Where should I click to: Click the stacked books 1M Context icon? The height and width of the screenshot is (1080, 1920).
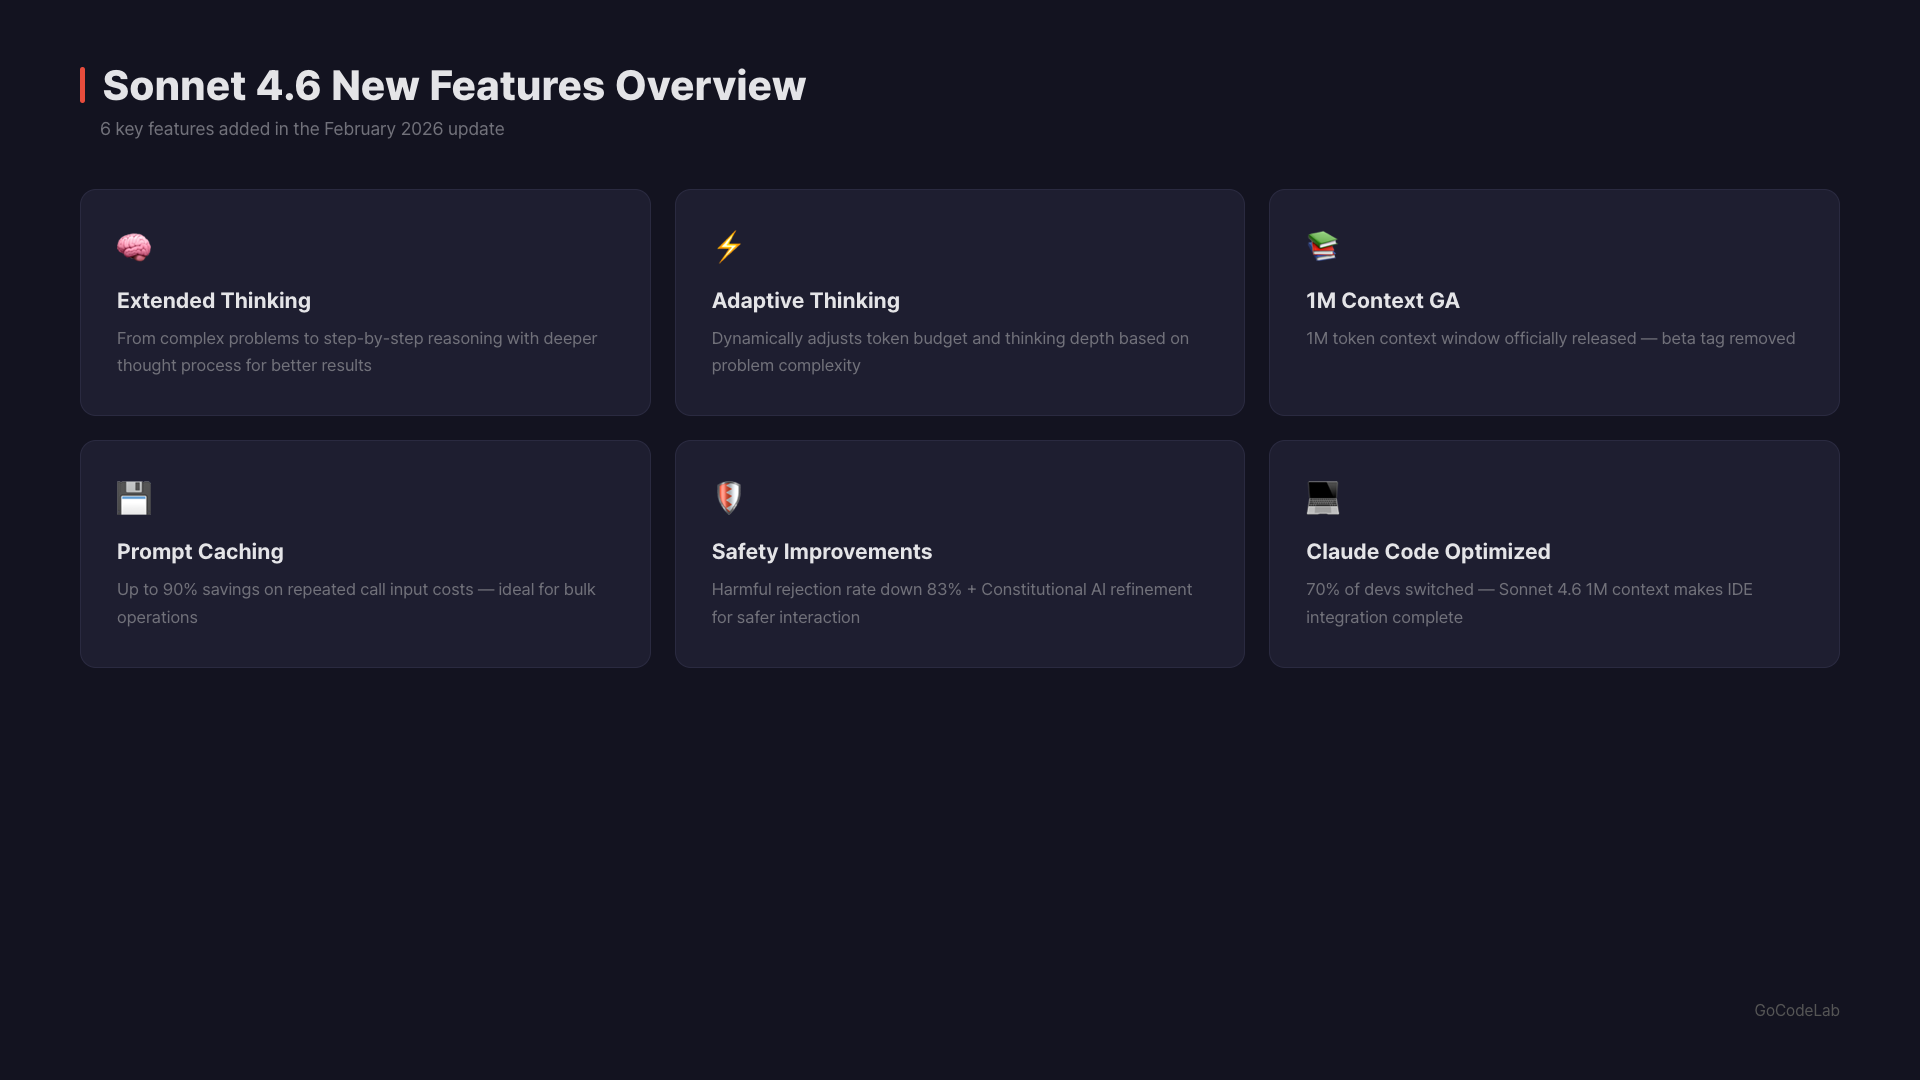tap(1322, 246)
